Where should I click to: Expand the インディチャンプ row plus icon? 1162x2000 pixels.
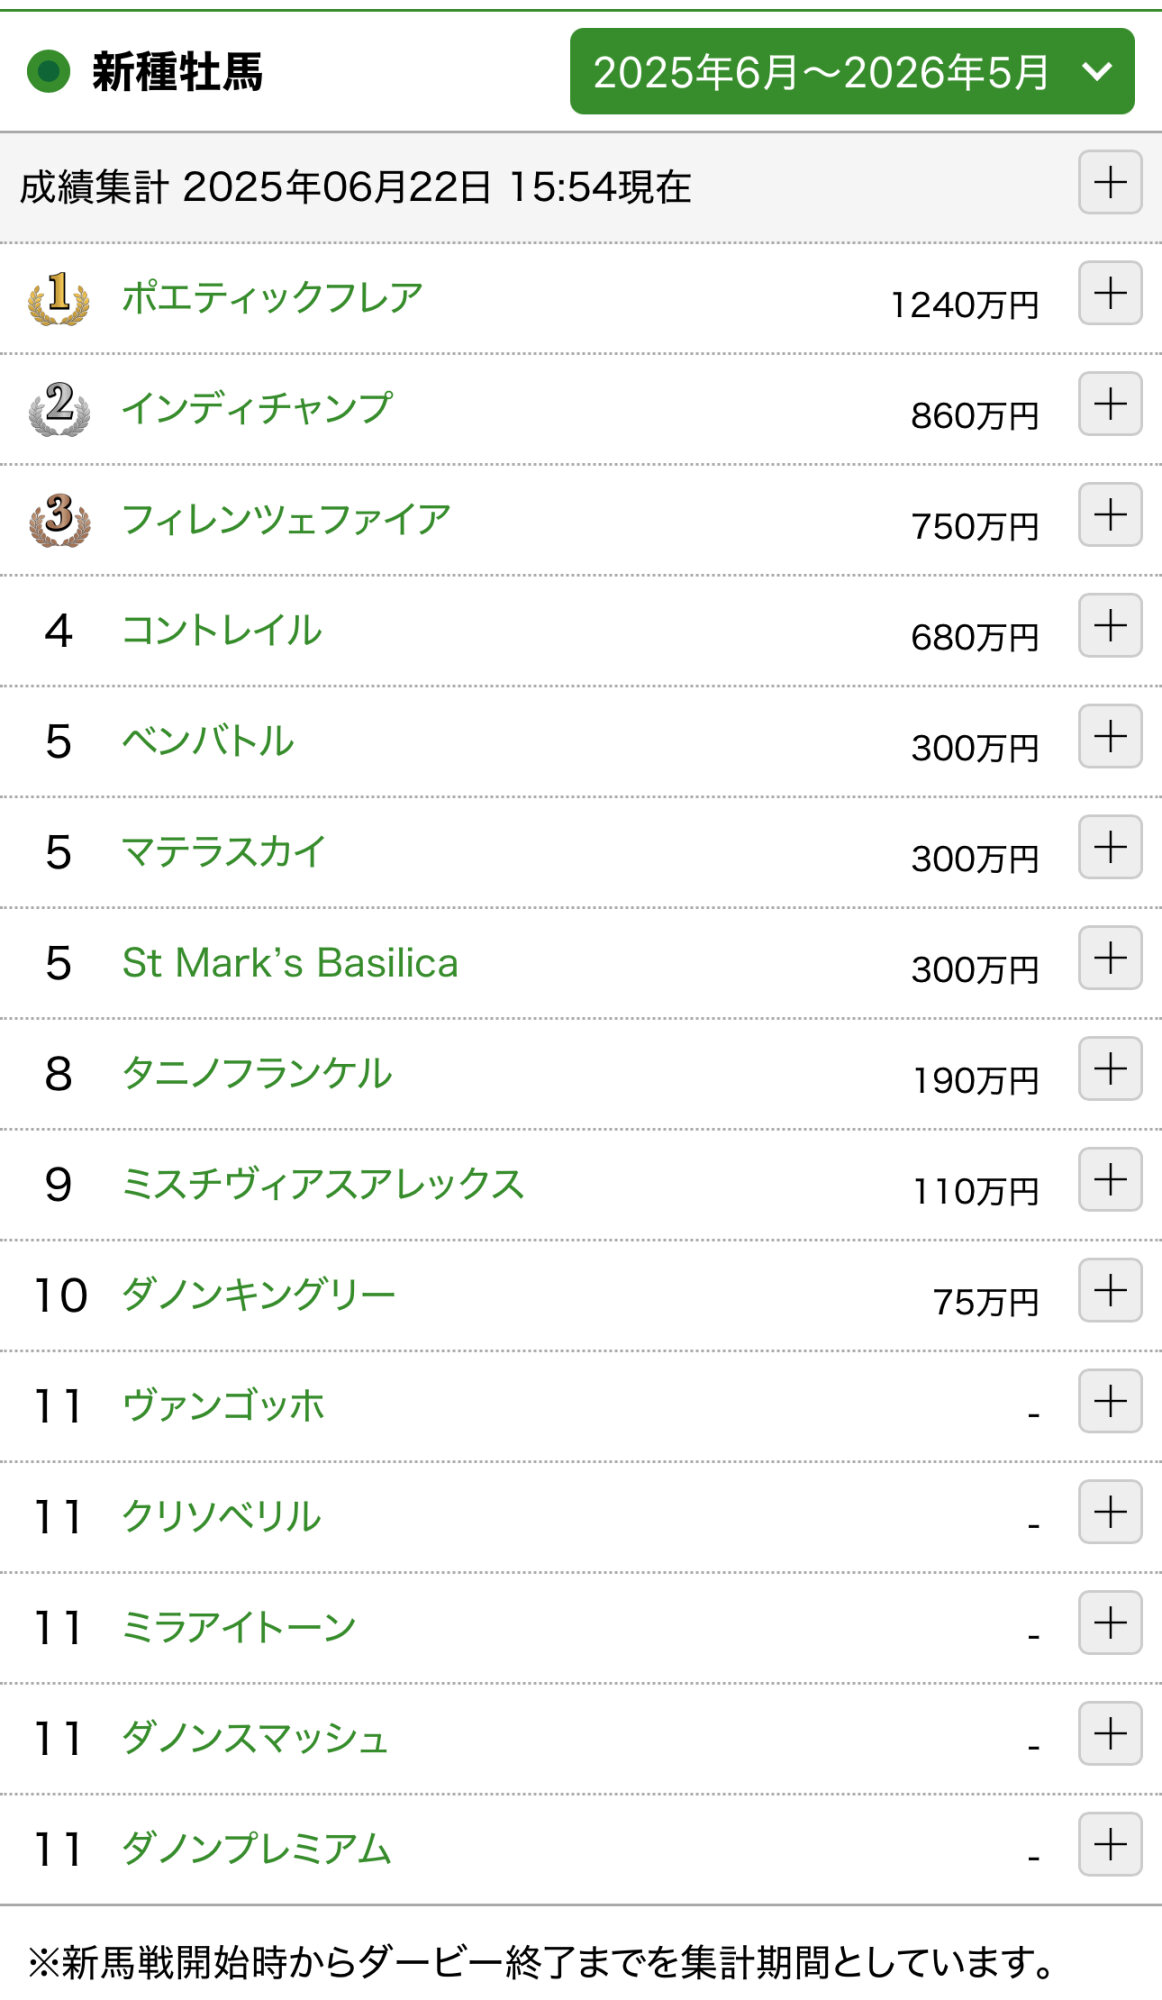pos(1110,404)
